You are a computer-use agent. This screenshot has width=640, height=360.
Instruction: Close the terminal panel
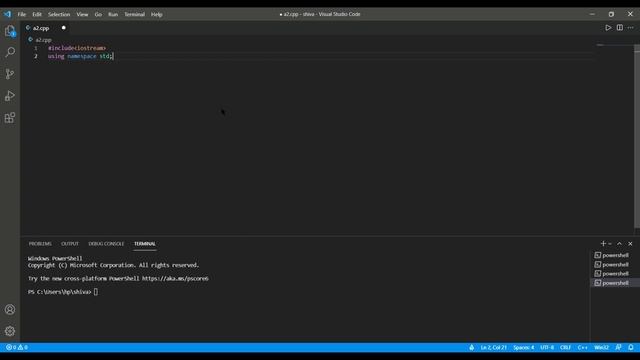pos(630,244)
